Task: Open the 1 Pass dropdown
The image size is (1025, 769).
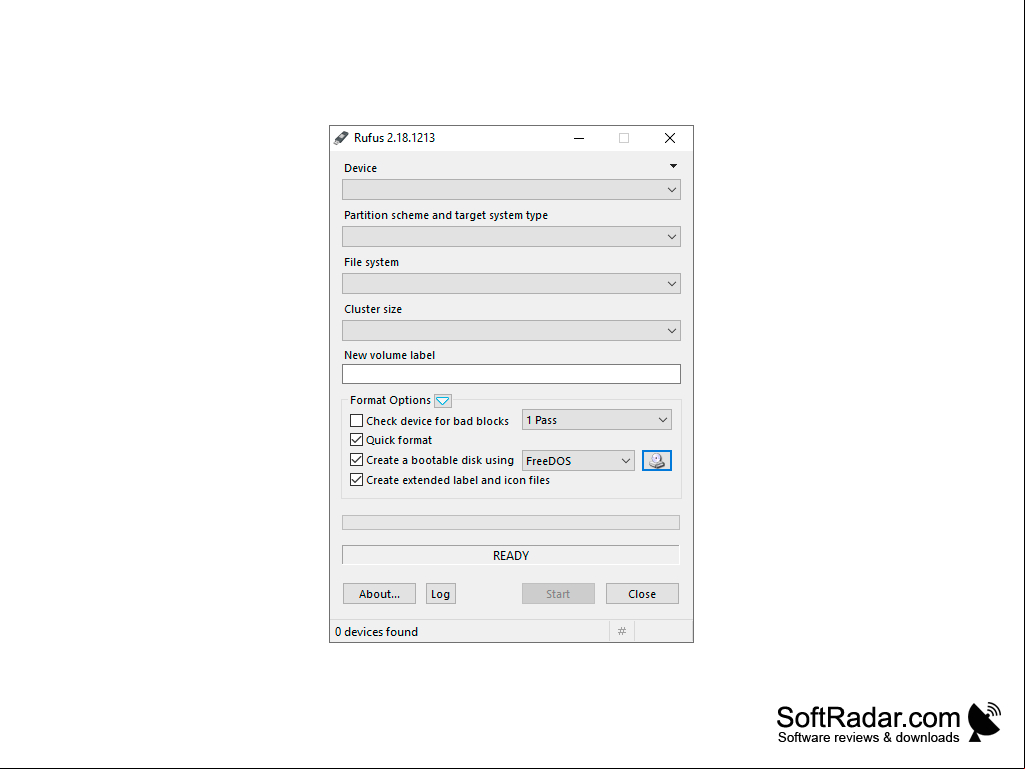Action: 597,420
